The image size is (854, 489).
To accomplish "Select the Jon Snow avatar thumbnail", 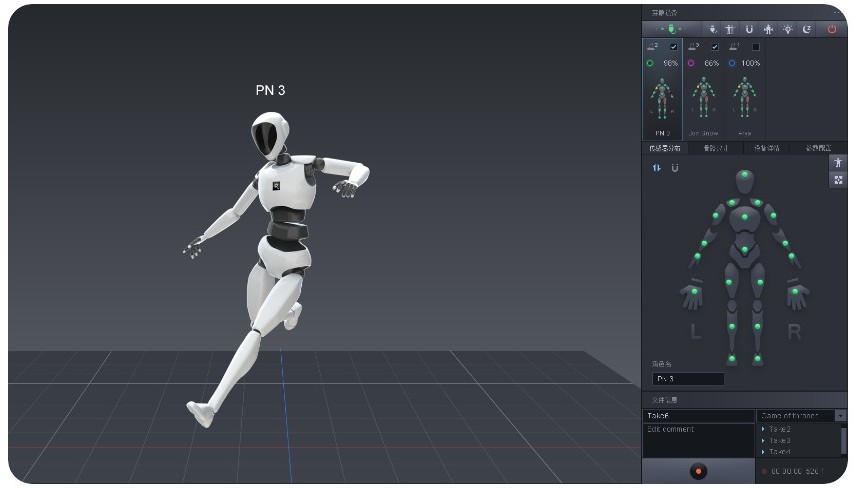I will pyautogui.click(x=703, y=100).
